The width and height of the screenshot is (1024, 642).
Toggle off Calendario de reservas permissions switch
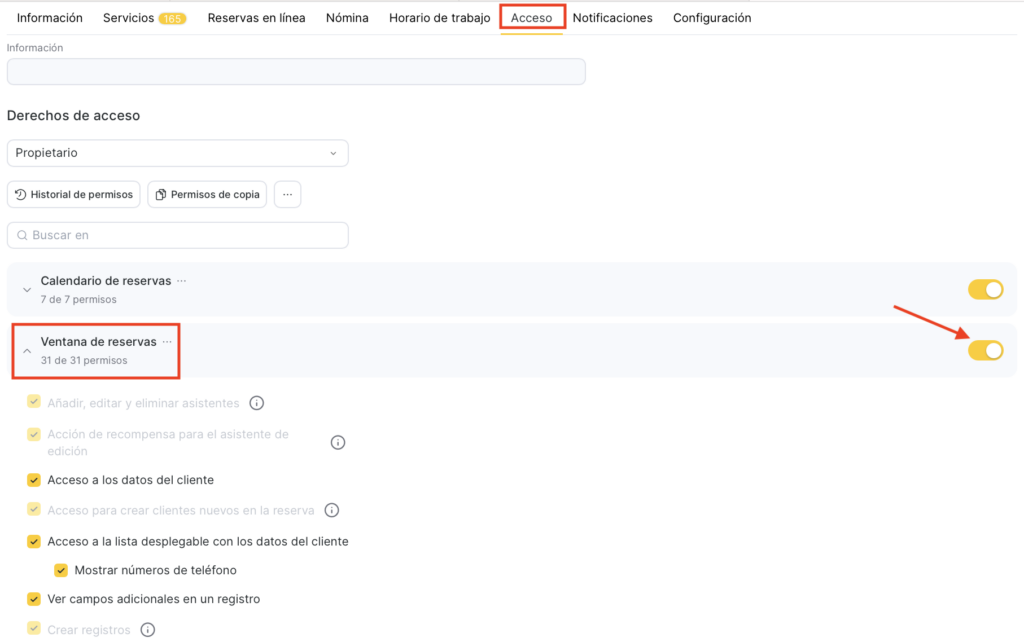point(985,290)
